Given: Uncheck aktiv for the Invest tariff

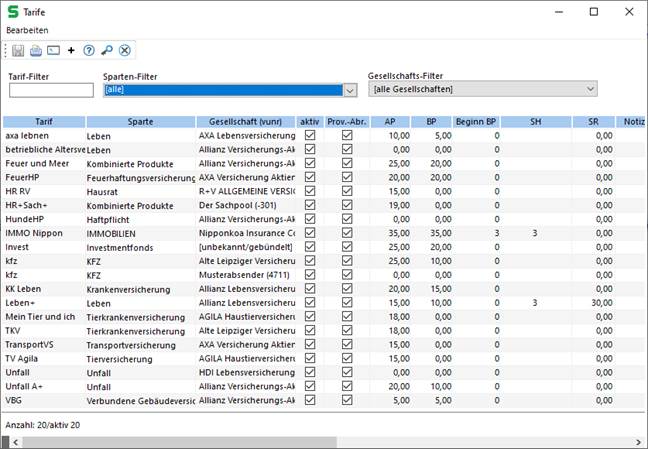Looking at the screenshot, I should click(x=310, y=246).
